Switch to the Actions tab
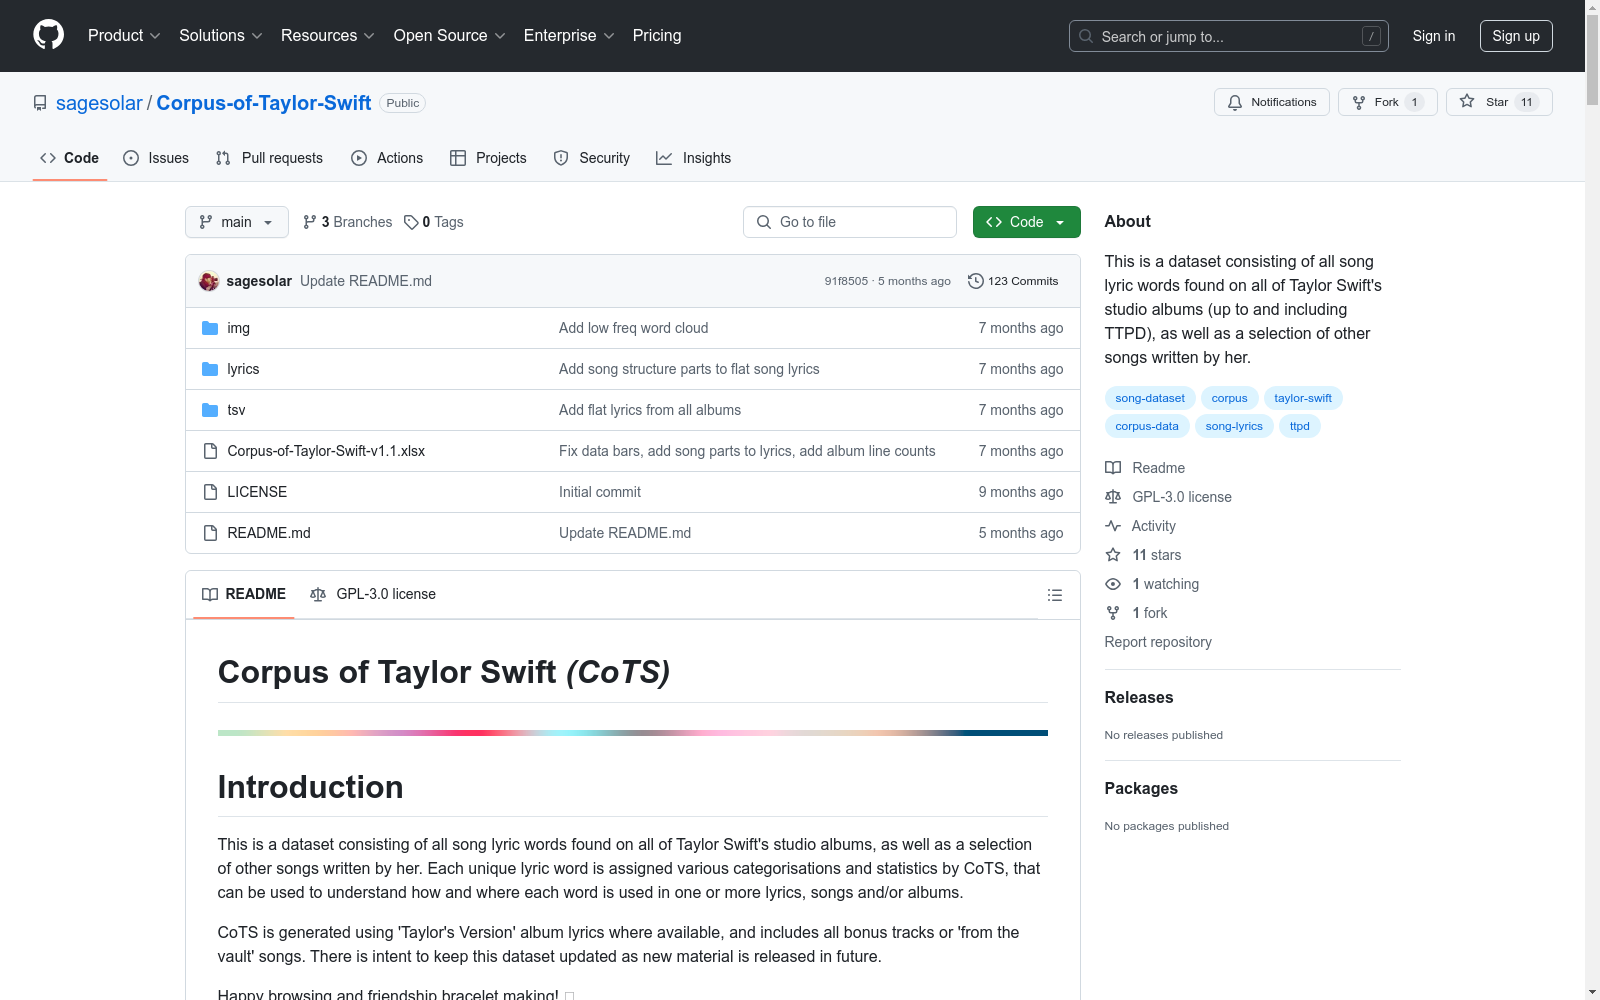The width and height of the screenshot is (1600, 1000). pyautogui.click(x=387, y=158)
